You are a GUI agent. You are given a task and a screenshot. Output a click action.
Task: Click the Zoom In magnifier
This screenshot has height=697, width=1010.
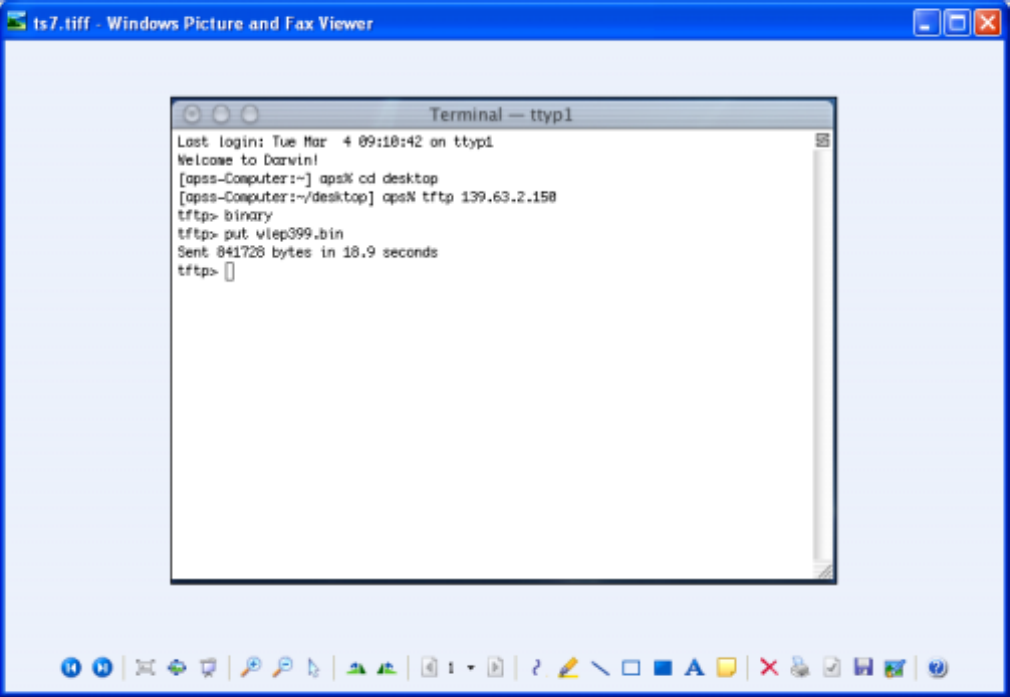click(251, 667)
